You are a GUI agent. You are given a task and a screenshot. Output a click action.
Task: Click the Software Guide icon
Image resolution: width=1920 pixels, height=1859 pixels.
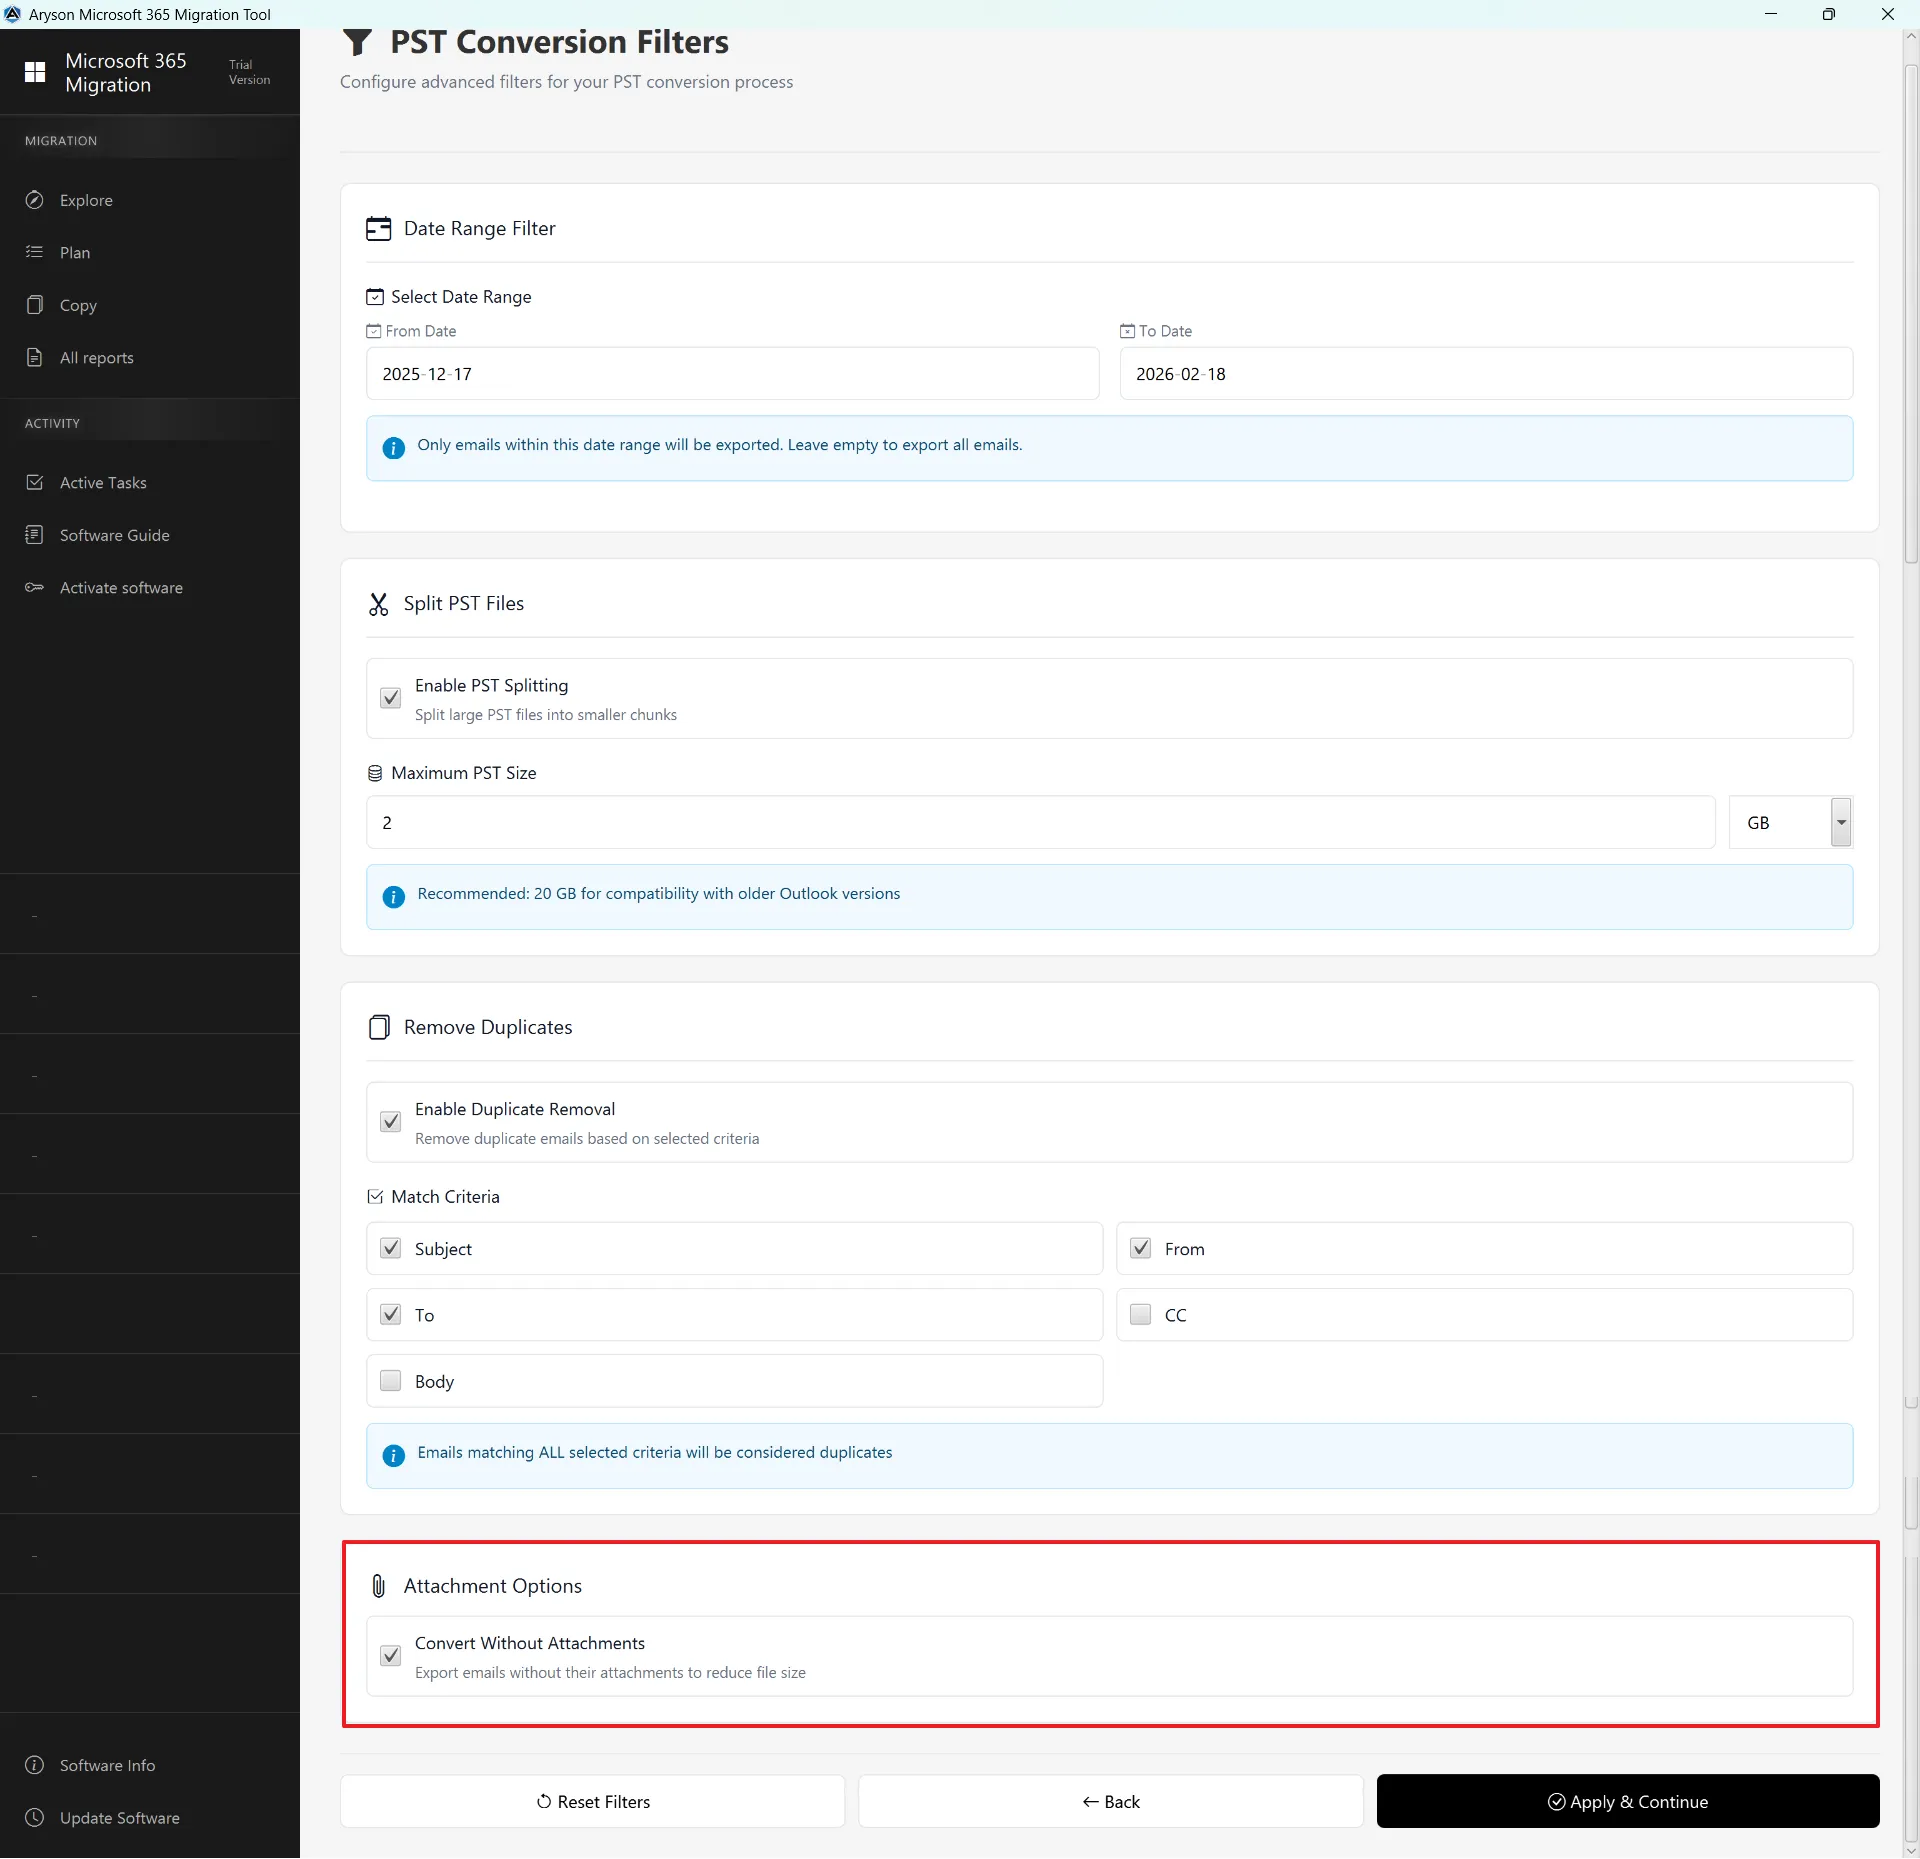pyautogui.click(x=35, y=534)
